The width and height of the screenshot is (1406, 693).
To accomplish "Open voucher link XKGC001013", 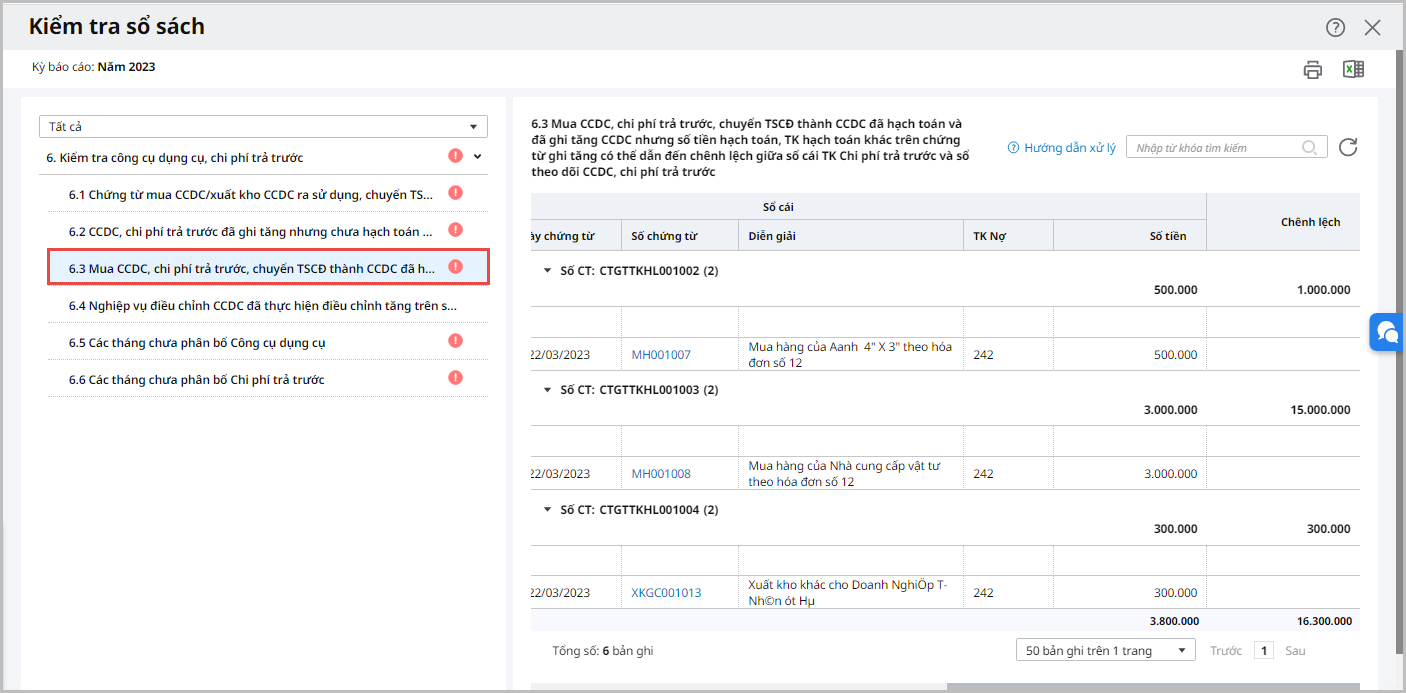I will point(666,593).
